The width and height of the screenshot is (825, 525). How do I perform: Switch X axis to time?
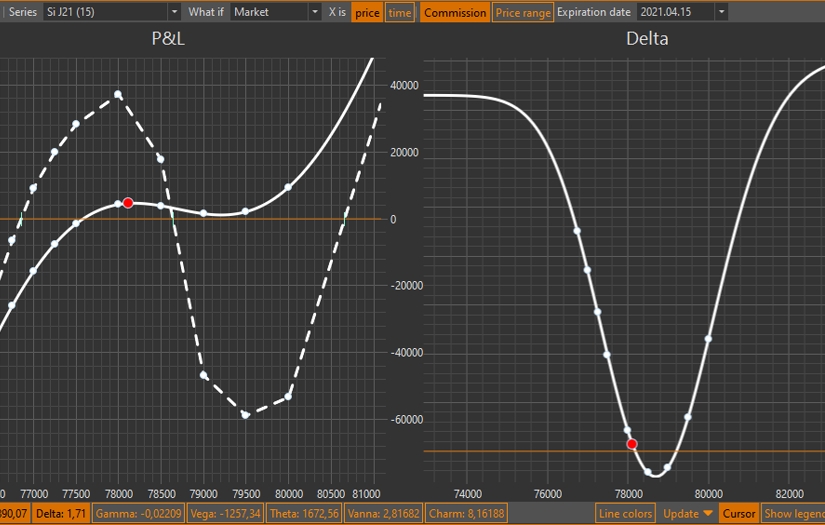(x=399, y=12)
